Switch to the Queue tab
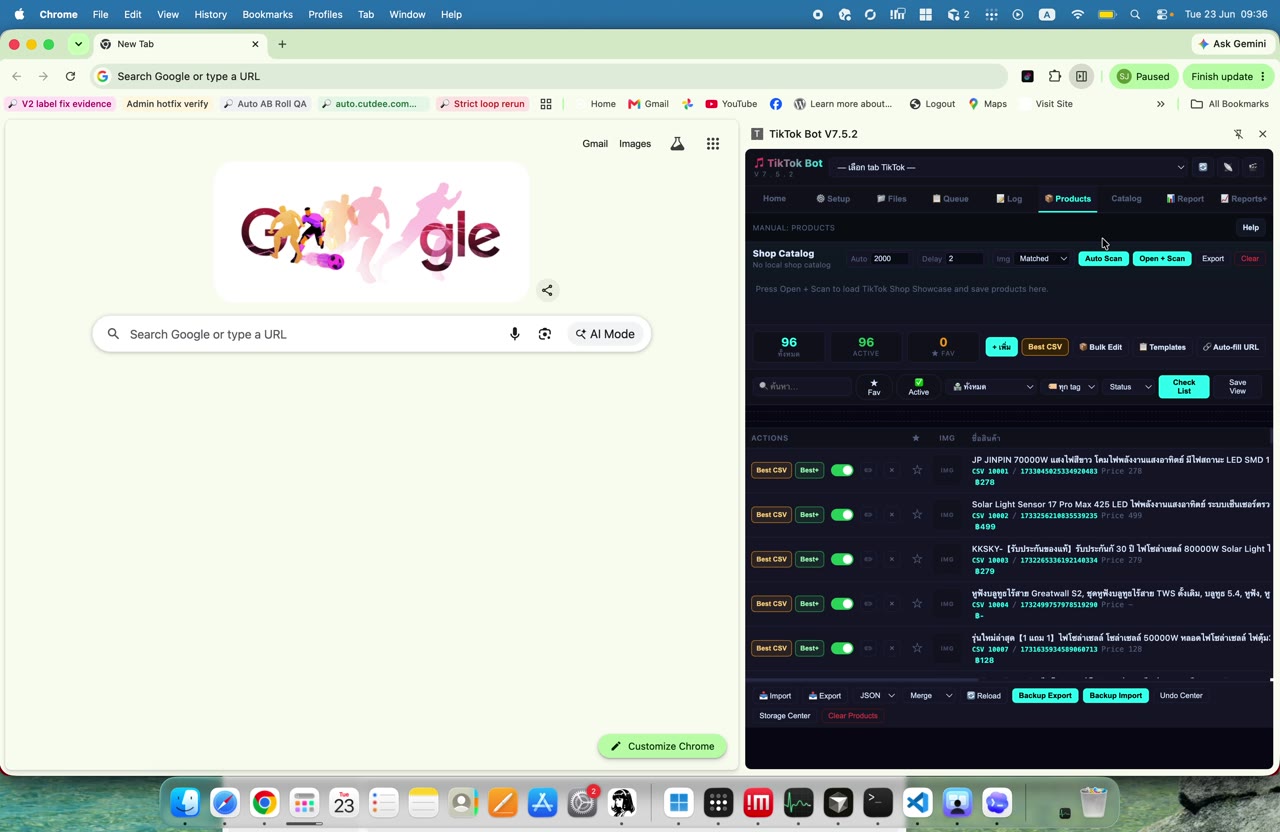Viewport: 1280px width, 832px height. point(950,199)
